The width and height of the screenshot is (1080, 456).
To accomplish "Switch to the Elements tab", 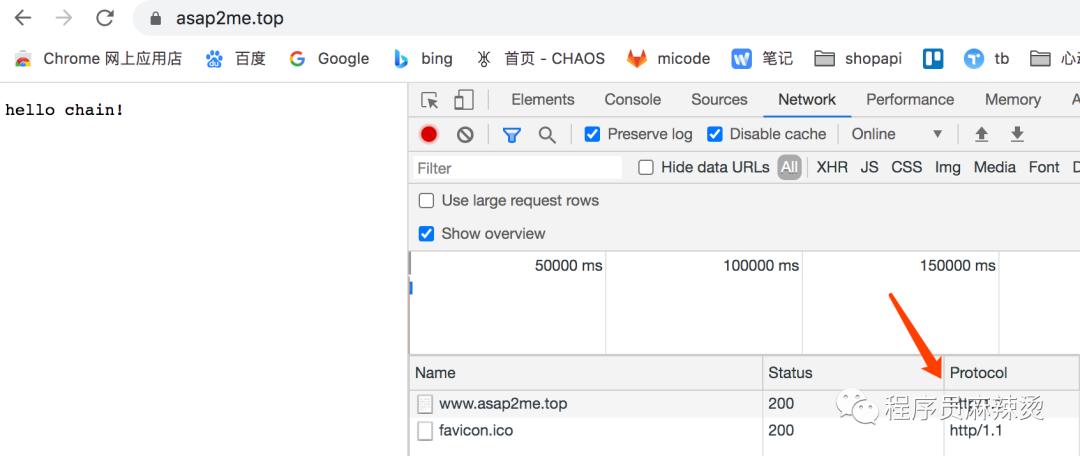I will click(x=543, y=100).
